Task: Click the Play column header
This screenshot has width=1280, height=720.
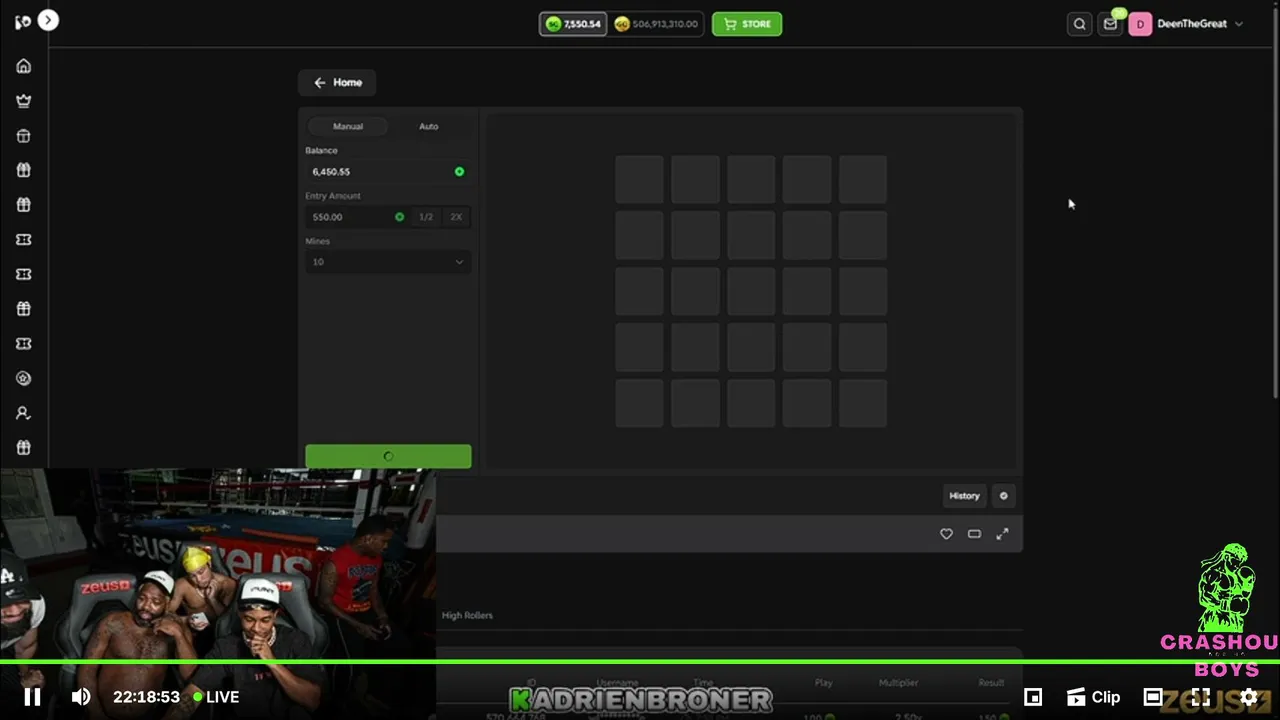Action: 823,683
